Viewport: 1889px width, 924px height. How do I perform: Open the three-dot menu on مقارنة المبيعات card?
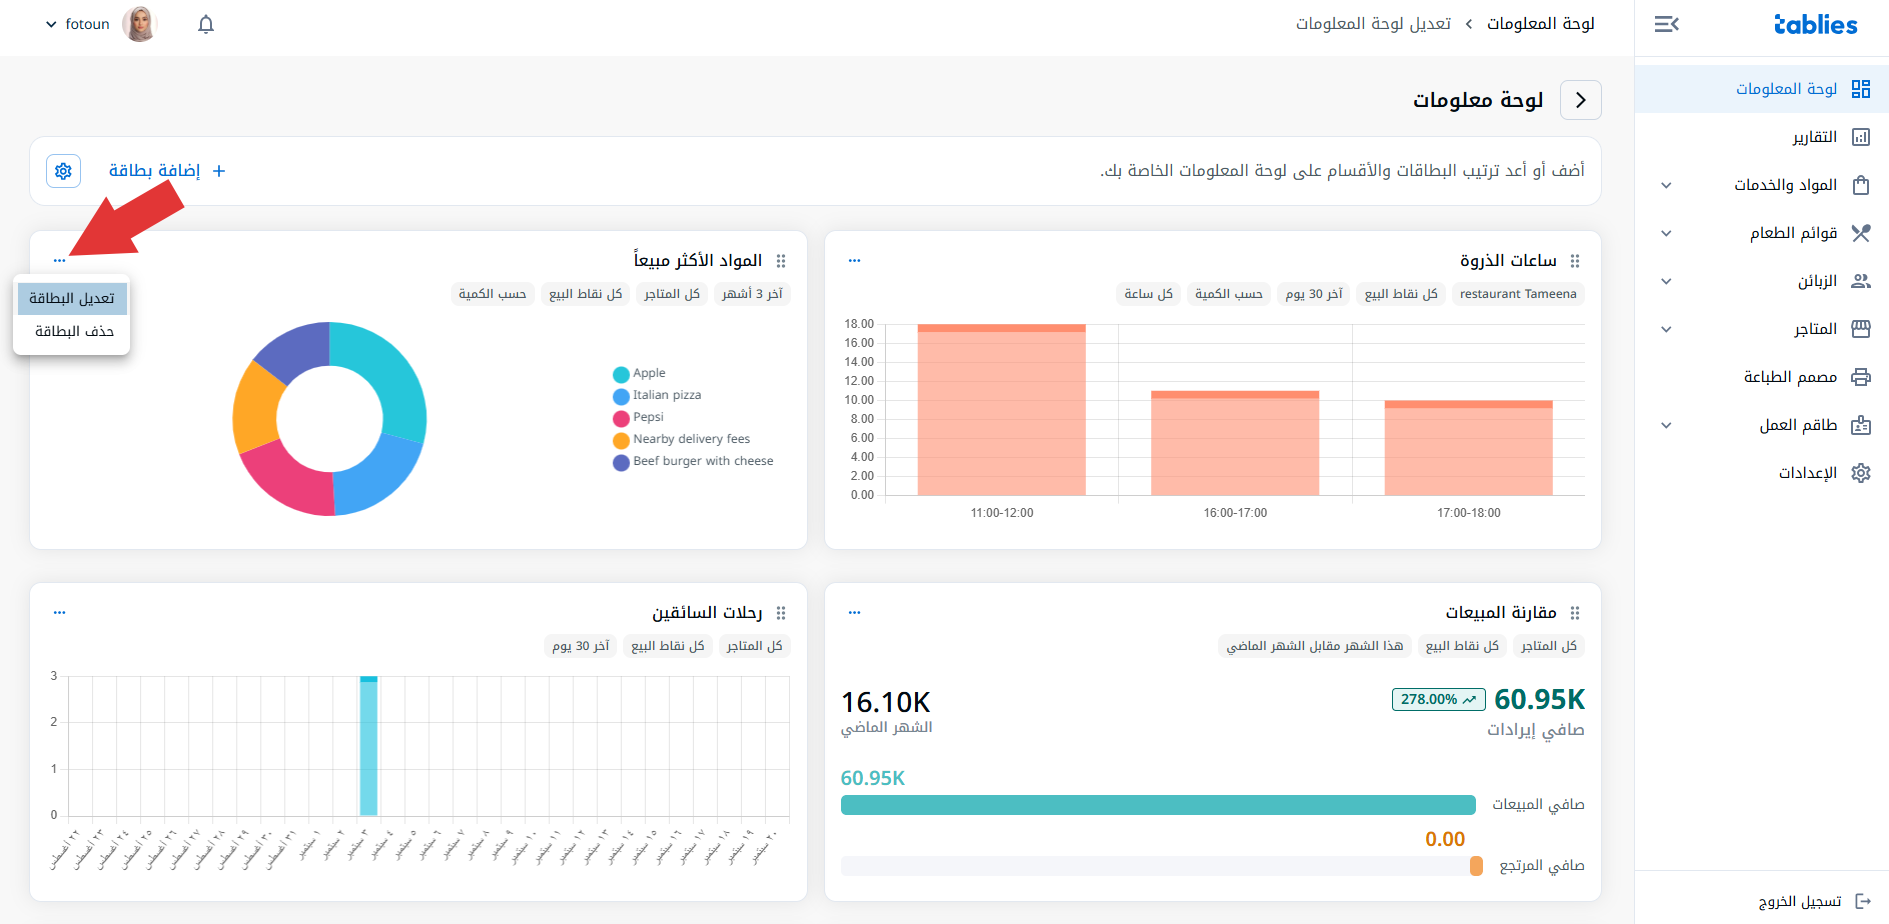click(854, 612)
